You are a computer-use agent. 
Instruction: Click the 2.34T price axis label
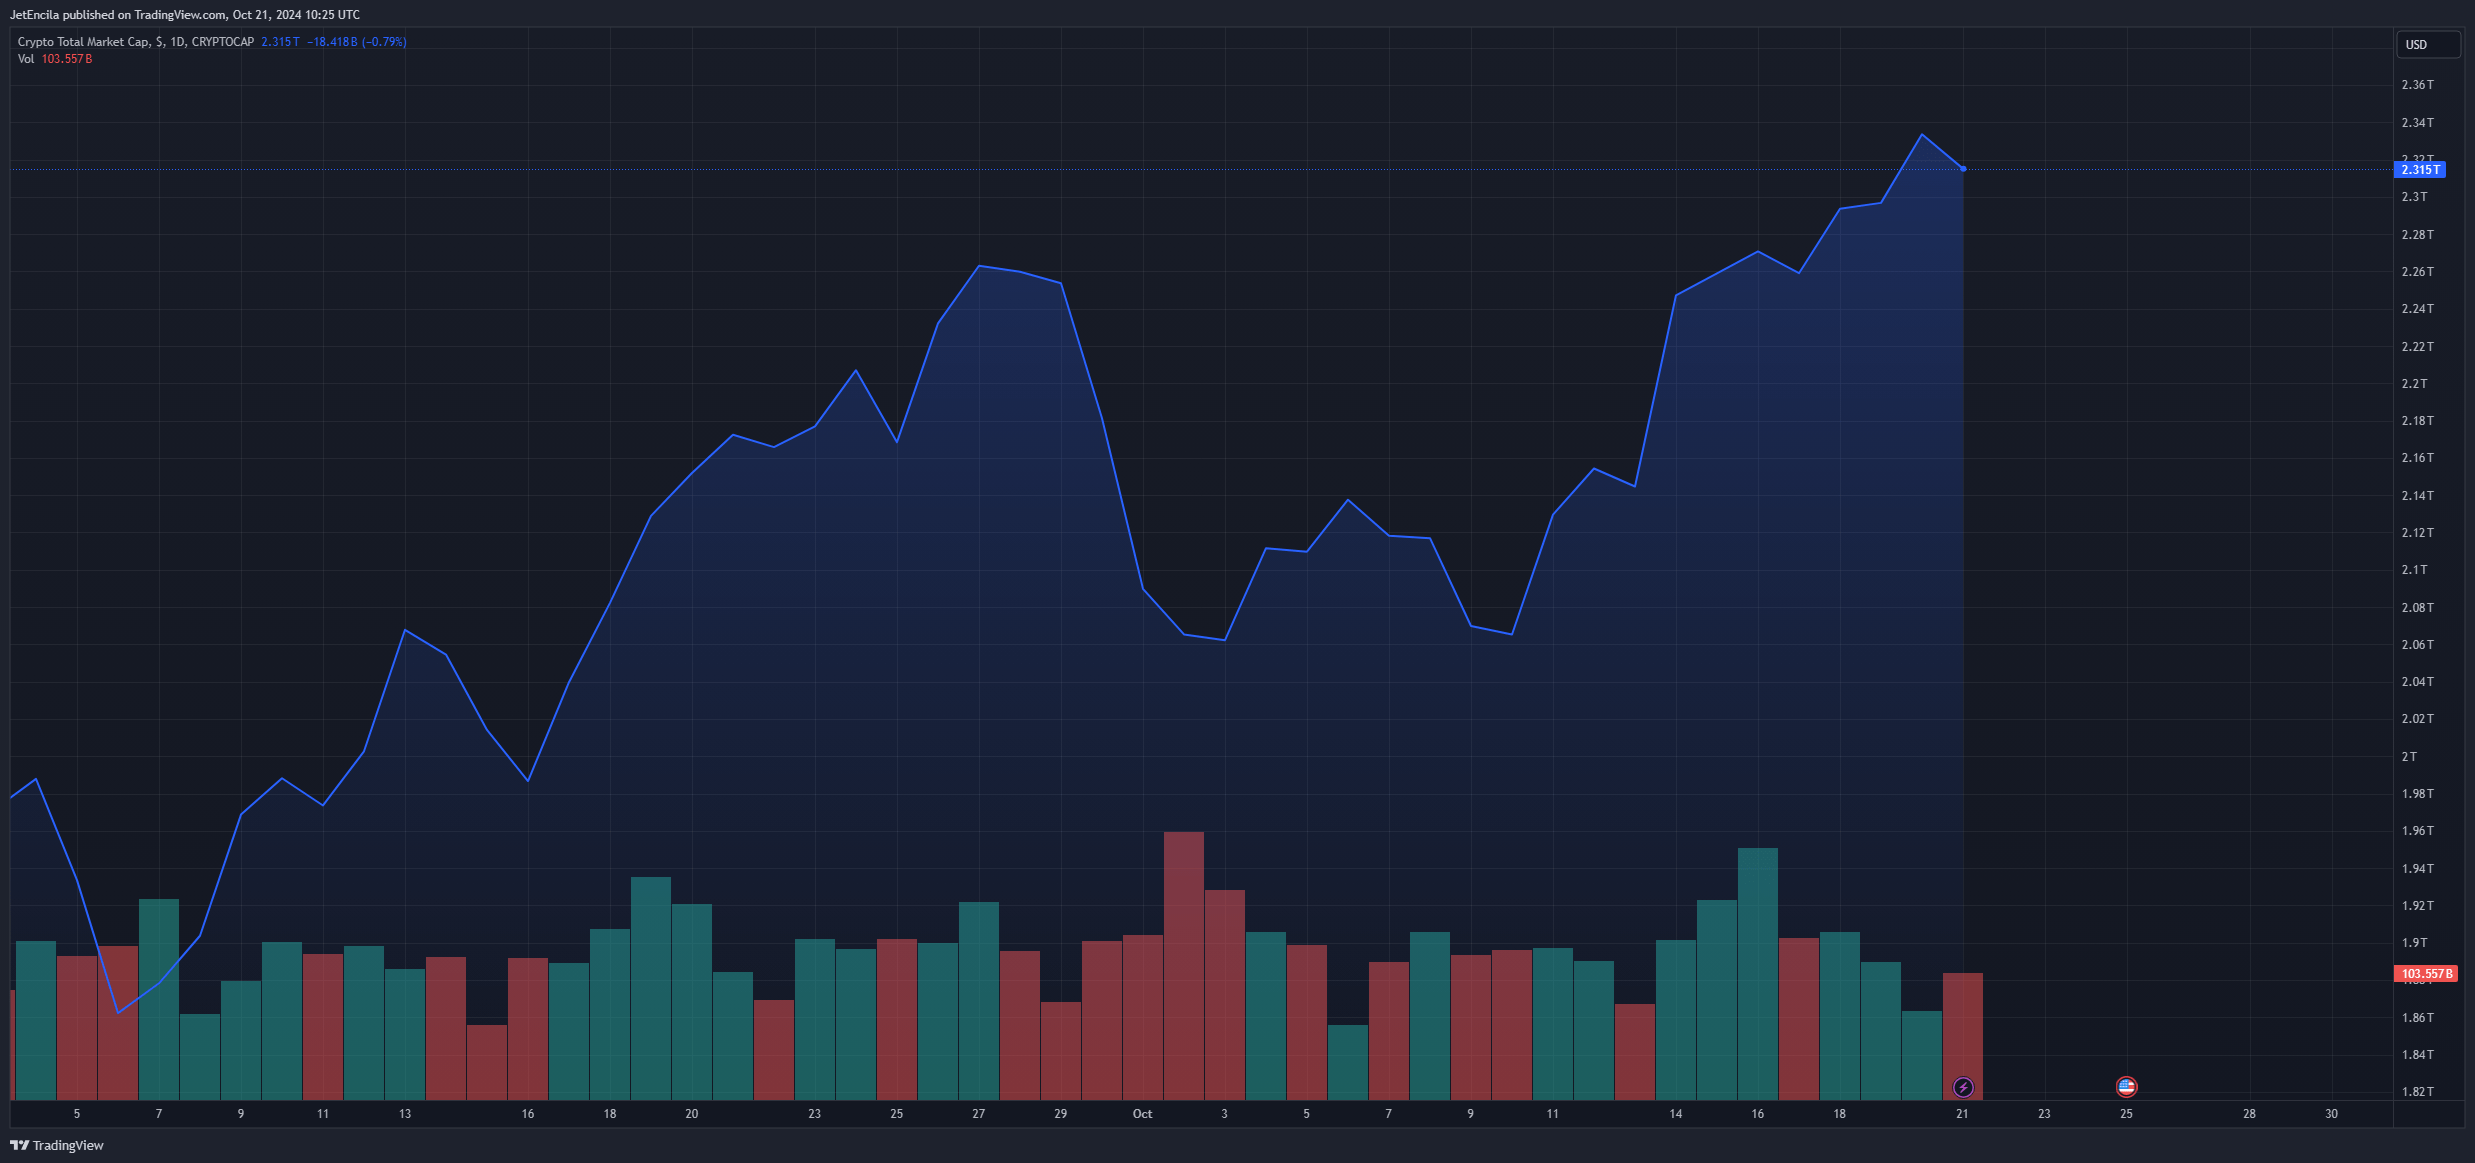(x=2418, y=123)
